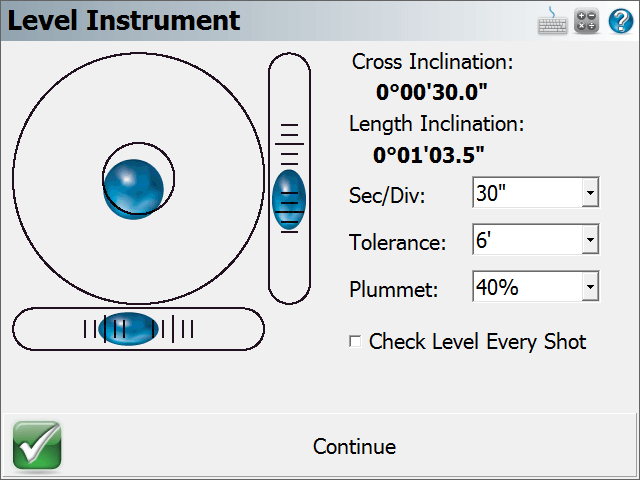Viewport: 640px width, 480px height.
Task: Click the horizontal level vial bubble
Action: [128, 329]
